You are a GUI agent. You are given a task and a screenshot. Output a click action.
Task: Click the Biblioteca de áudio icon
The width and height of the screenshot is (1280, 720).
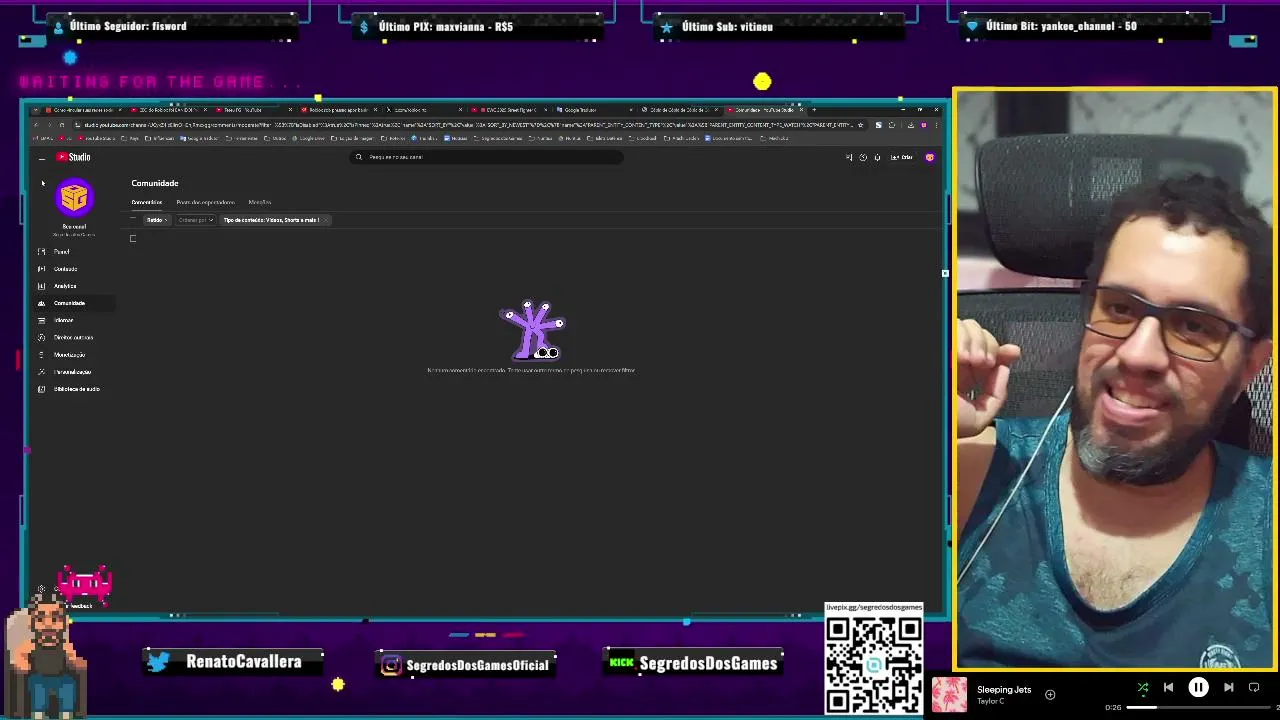[41, 389]
